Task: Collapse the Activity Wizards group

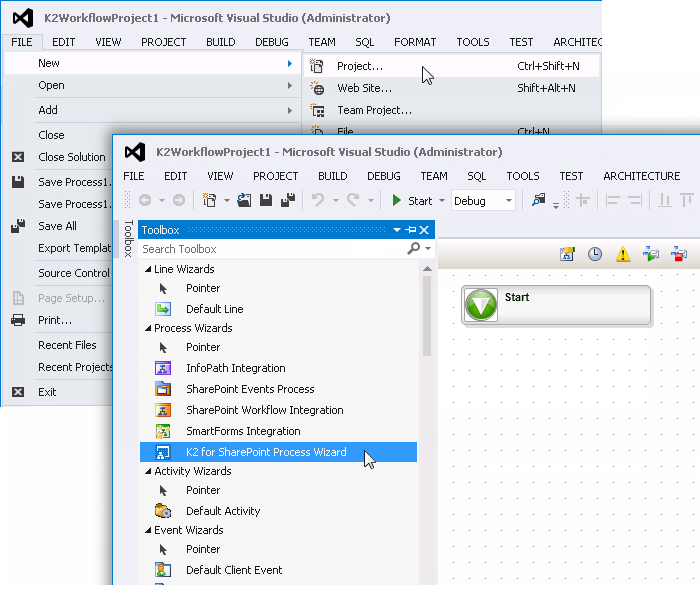Action: (x=148, y=471)
